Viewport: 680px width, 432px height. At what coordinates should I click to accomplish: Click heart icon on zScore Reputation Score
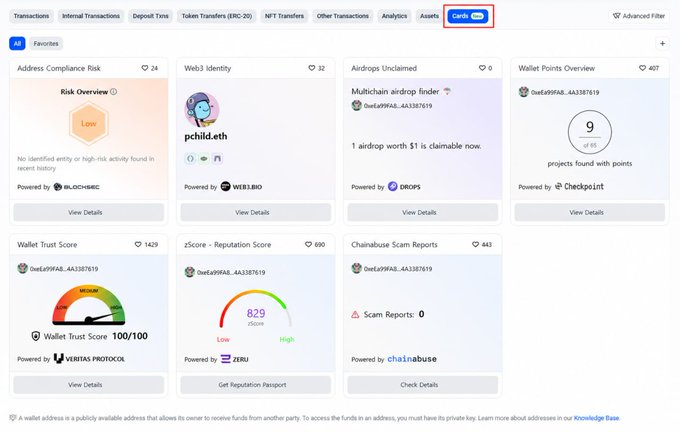(x=308, y=245)
